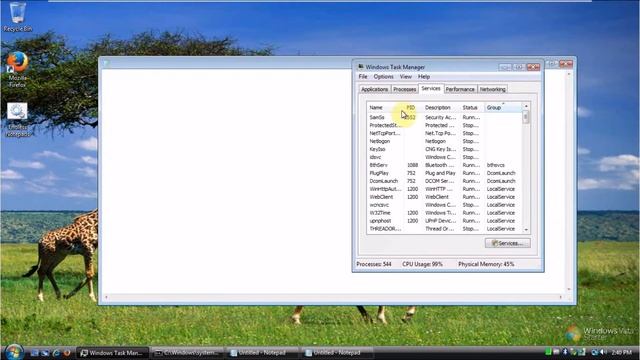Click the volume icon in the system tray
The width and height of the screenshot is (640, 360).
[x=603, y=352]
